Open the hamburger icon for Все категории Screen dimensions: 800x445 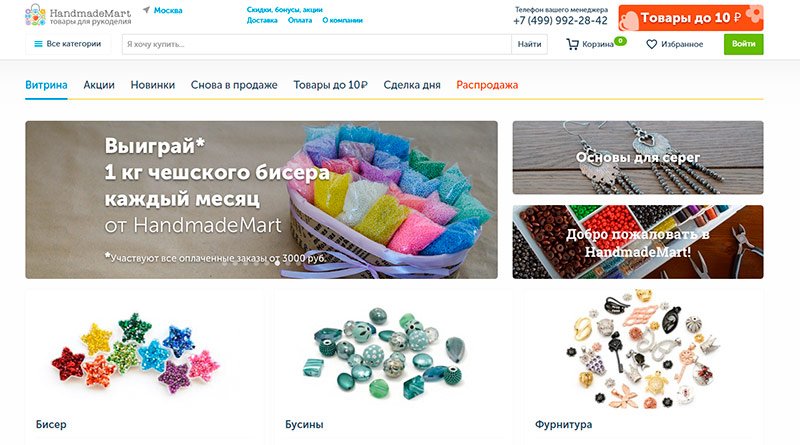pyautogui.click(x=38, y=44)
